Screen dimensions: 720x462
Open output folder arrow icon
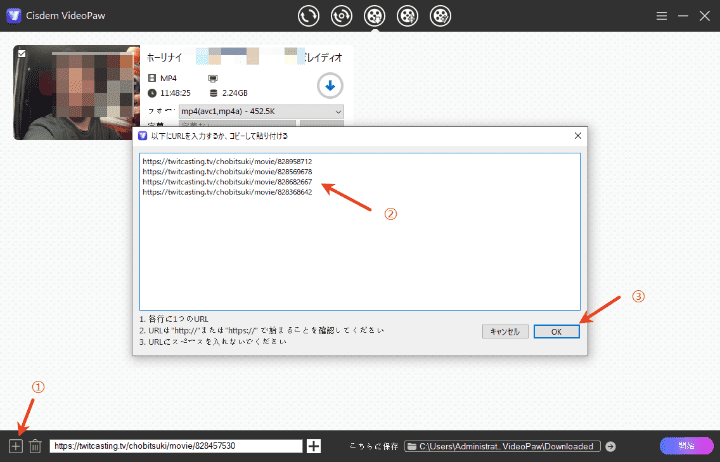tap(610, 446)
